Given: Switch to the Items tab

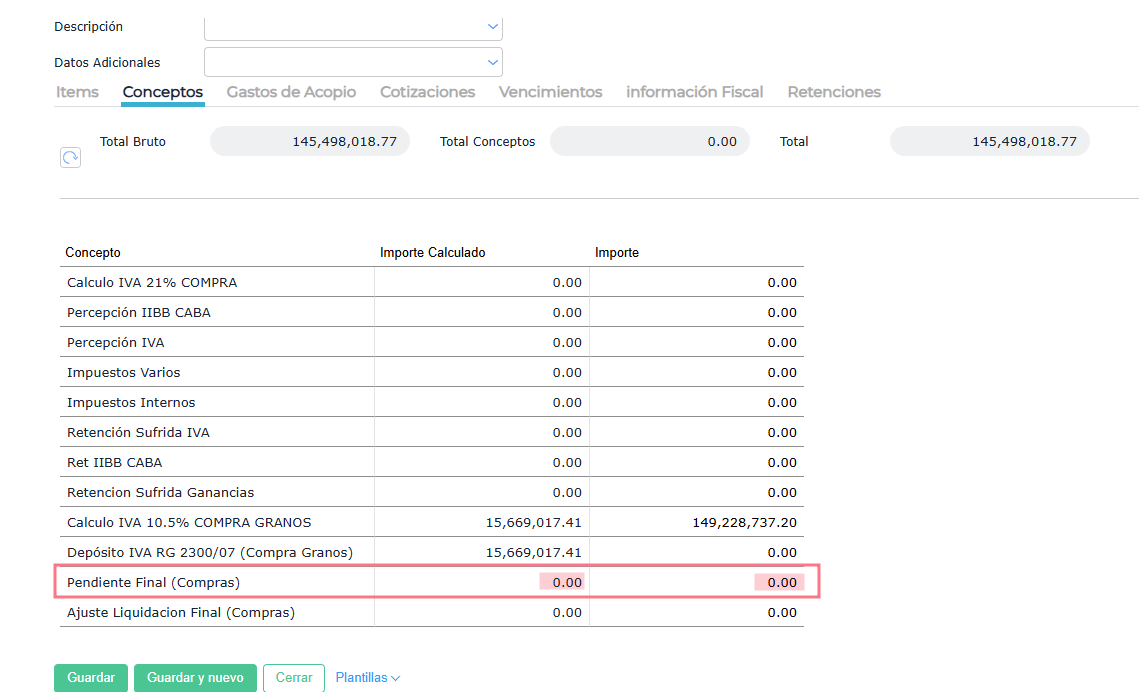Looking at the screenshot, I should 77,92.
